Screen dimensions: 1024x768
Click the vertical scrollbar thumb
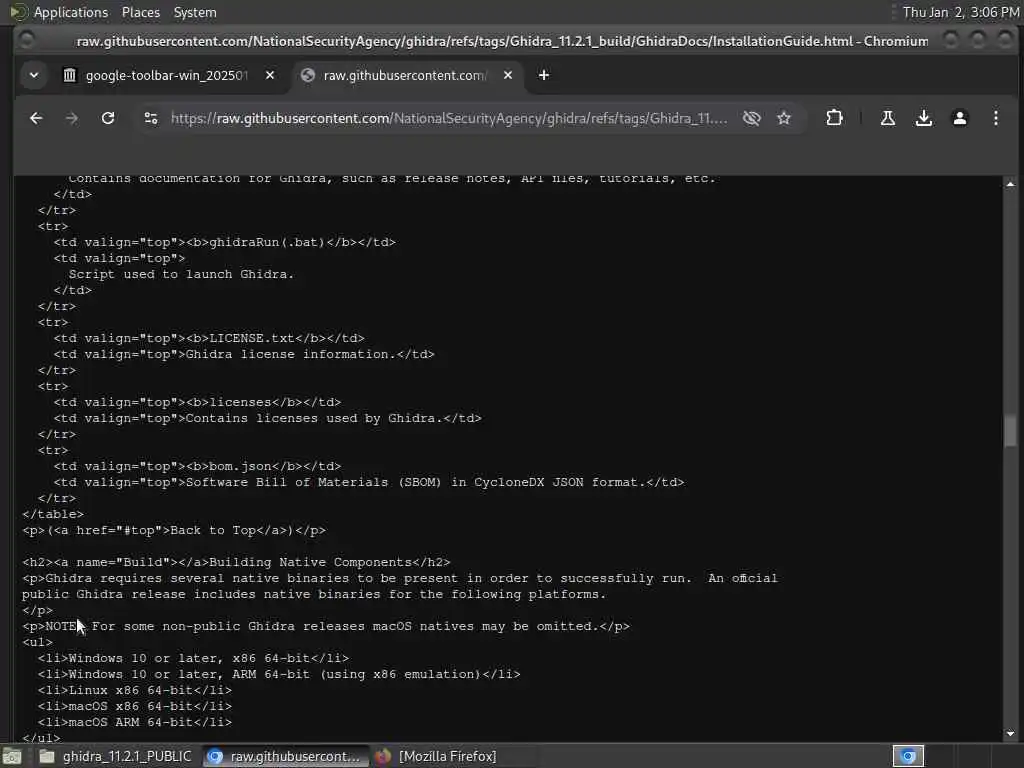pos(1010,431)
